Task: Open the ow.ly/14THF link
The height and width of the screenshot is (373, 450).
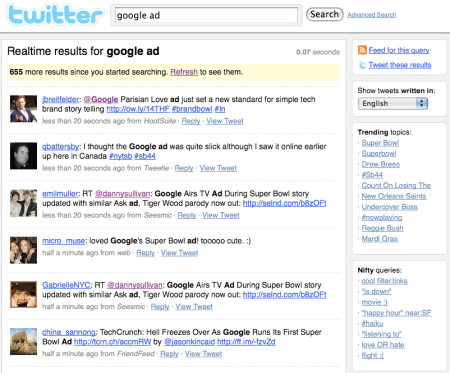Action: pyautogui.click(x=138, y=109)
